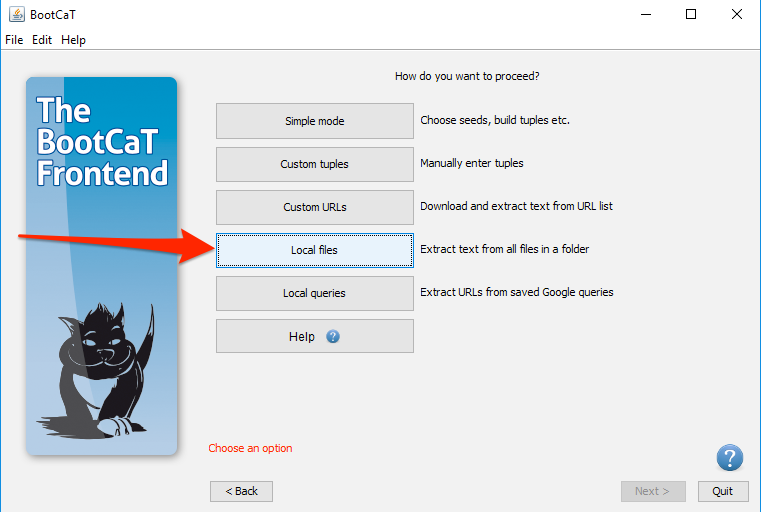Select the Custom tuples button

tap(314, 164)
